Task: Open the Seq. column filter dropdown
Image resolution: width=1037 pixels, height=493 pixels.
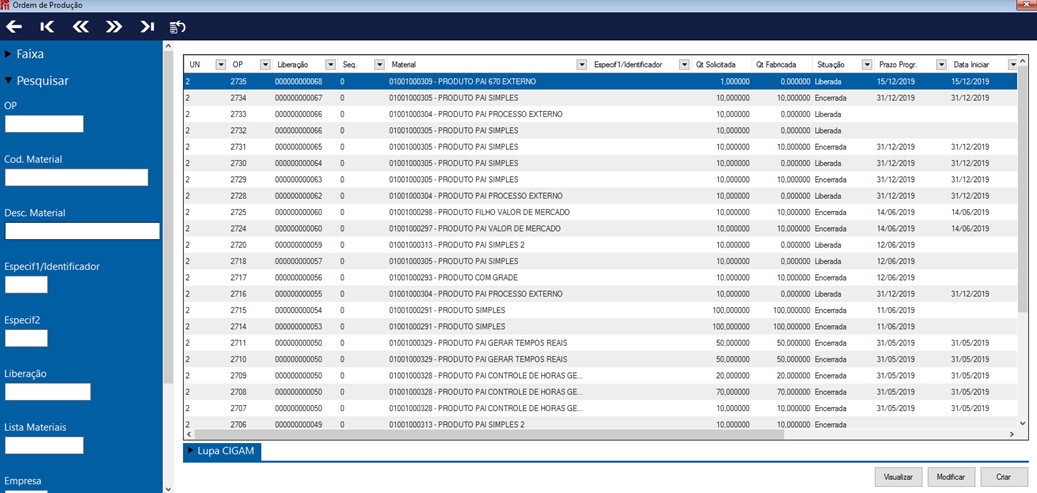Action: point(380,64)
